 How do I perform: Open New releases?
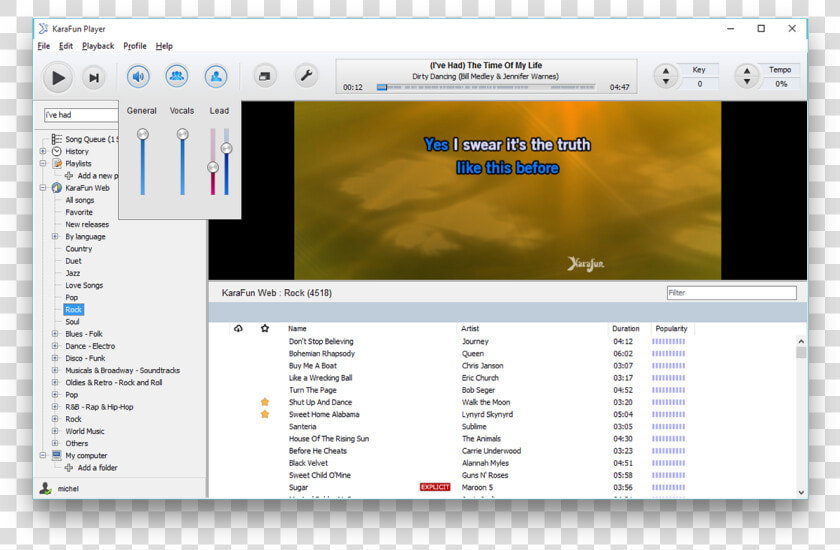click(x=87, y=224)
